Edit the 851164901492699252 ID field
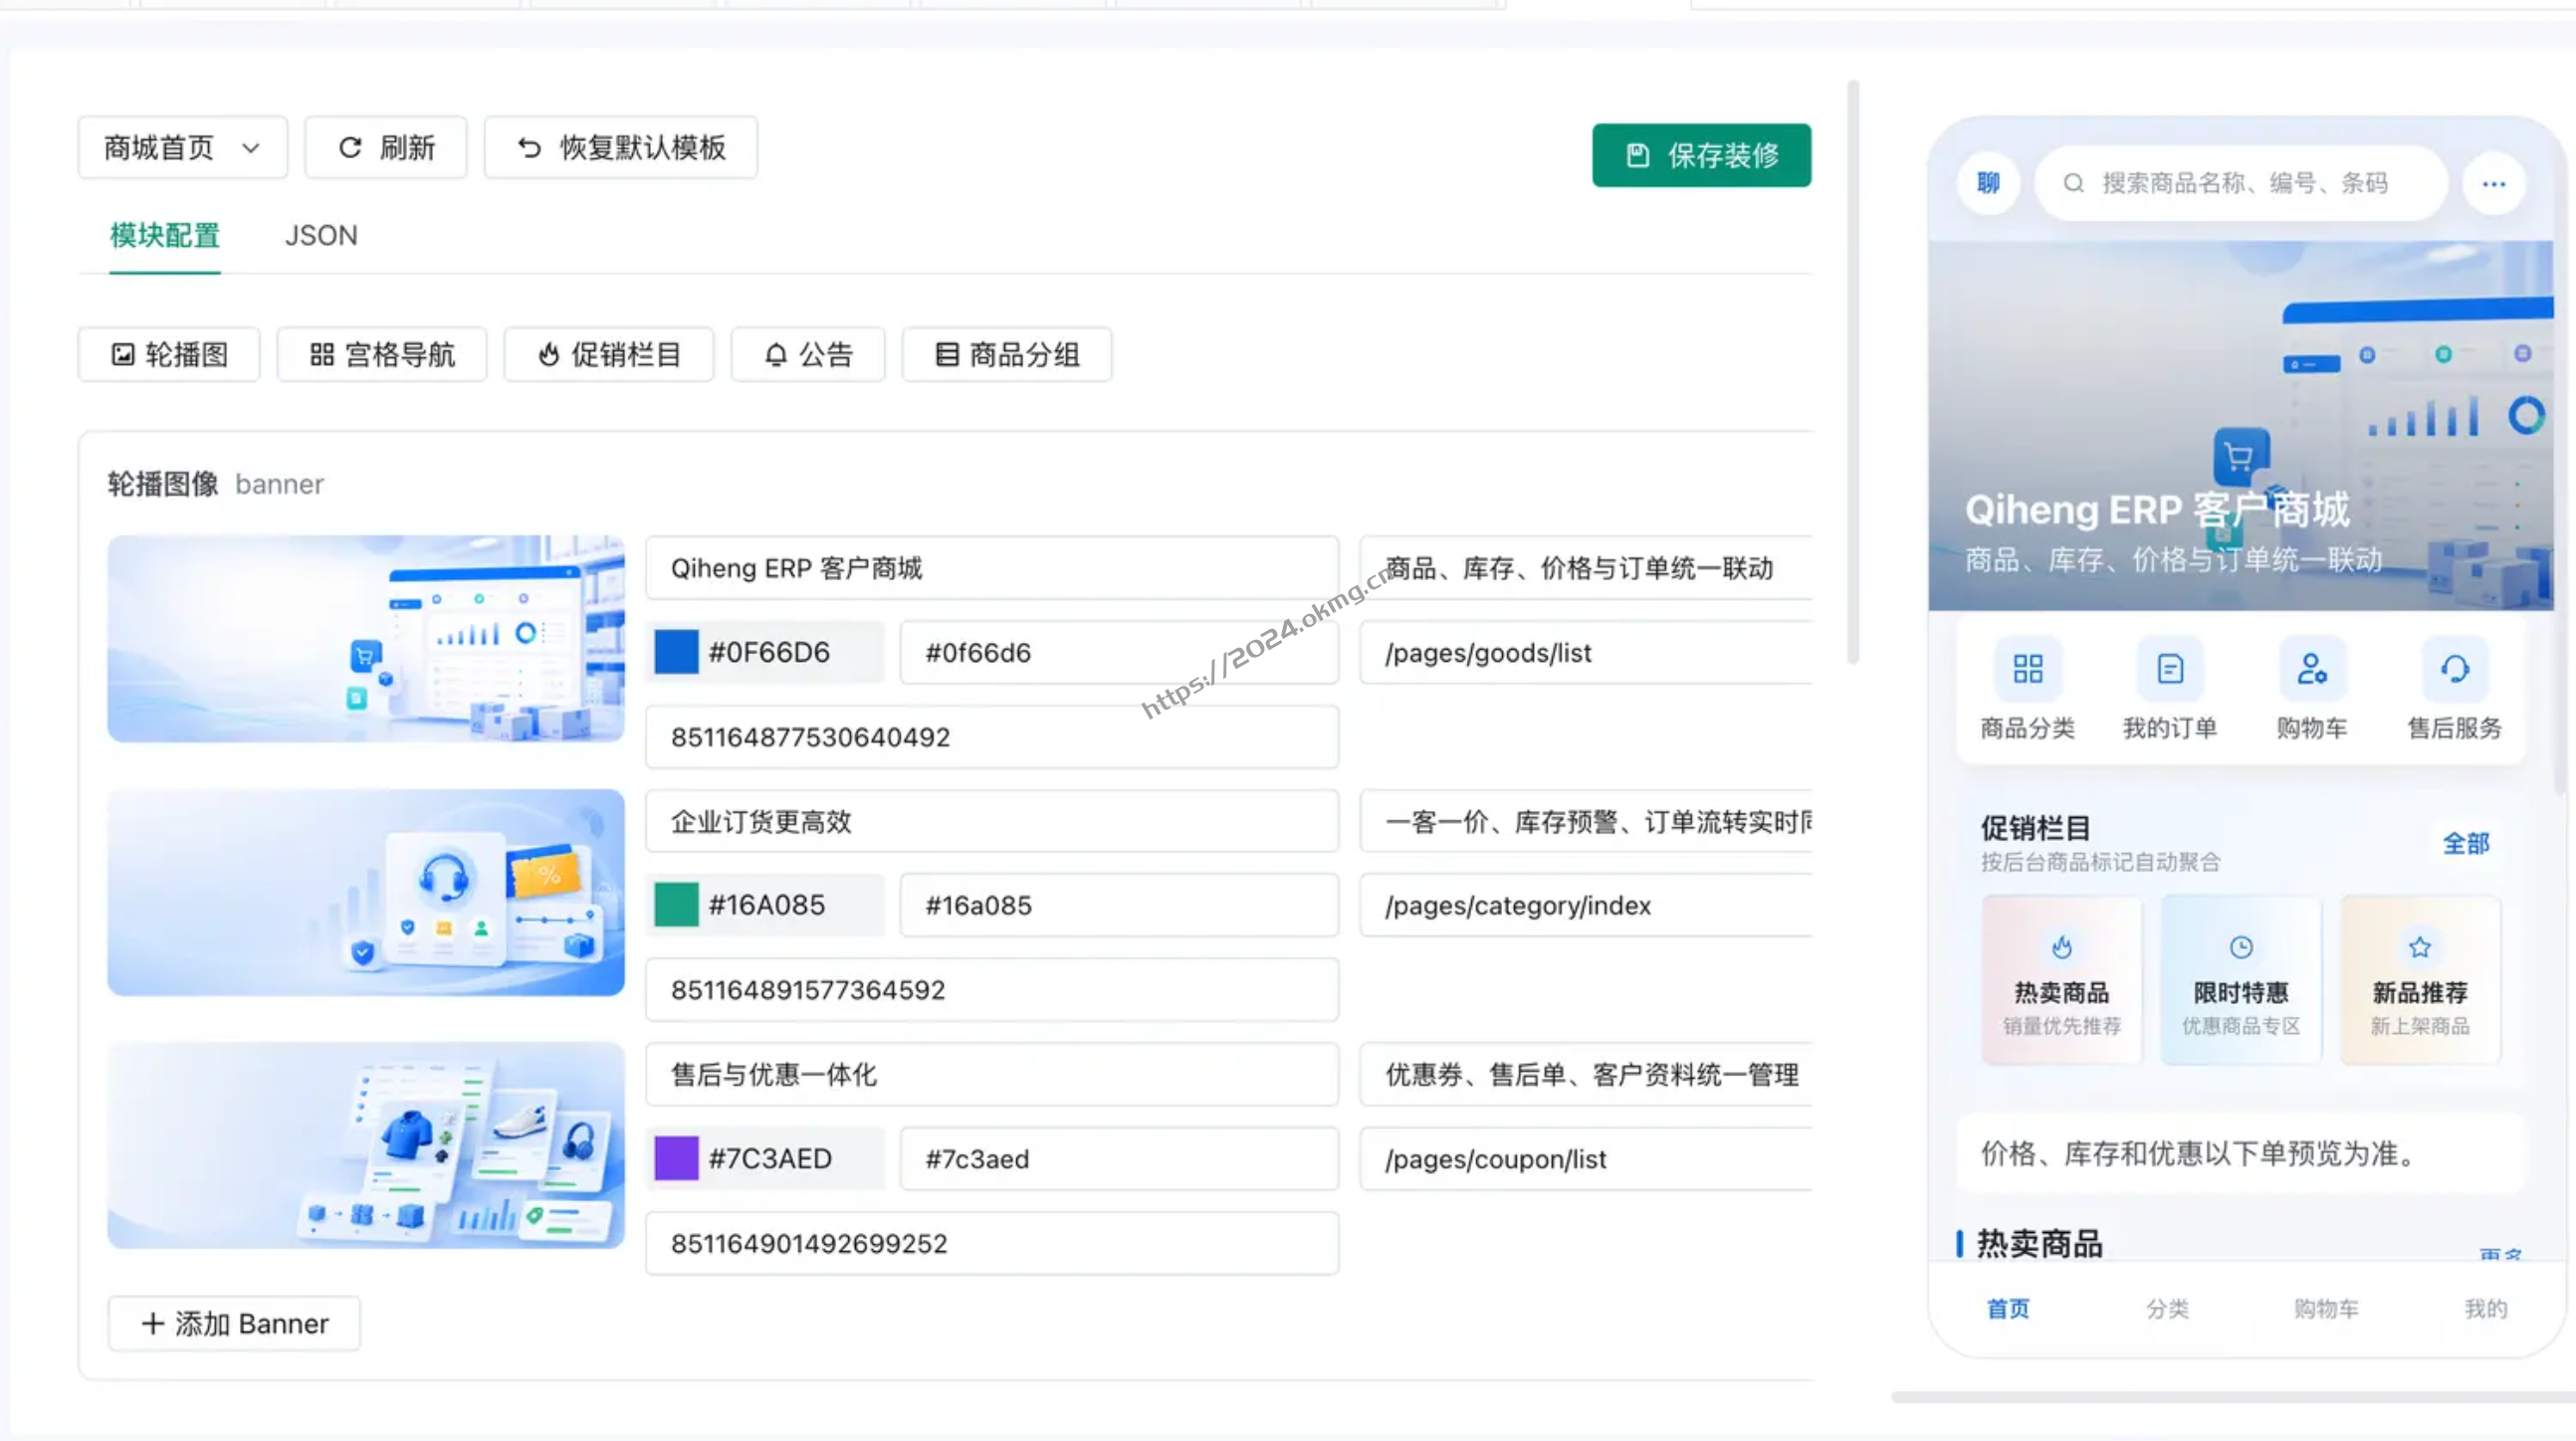This screenshot has height=1441, width=2576. pos(992,1243)
